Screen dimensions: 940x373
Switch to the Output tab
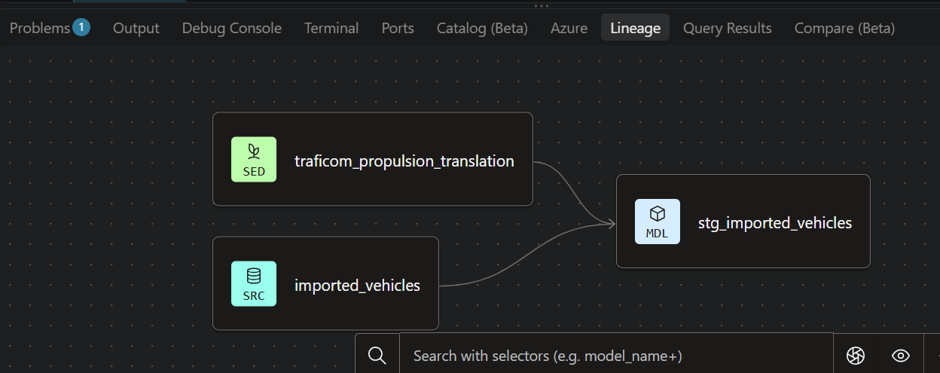[136, 28]
